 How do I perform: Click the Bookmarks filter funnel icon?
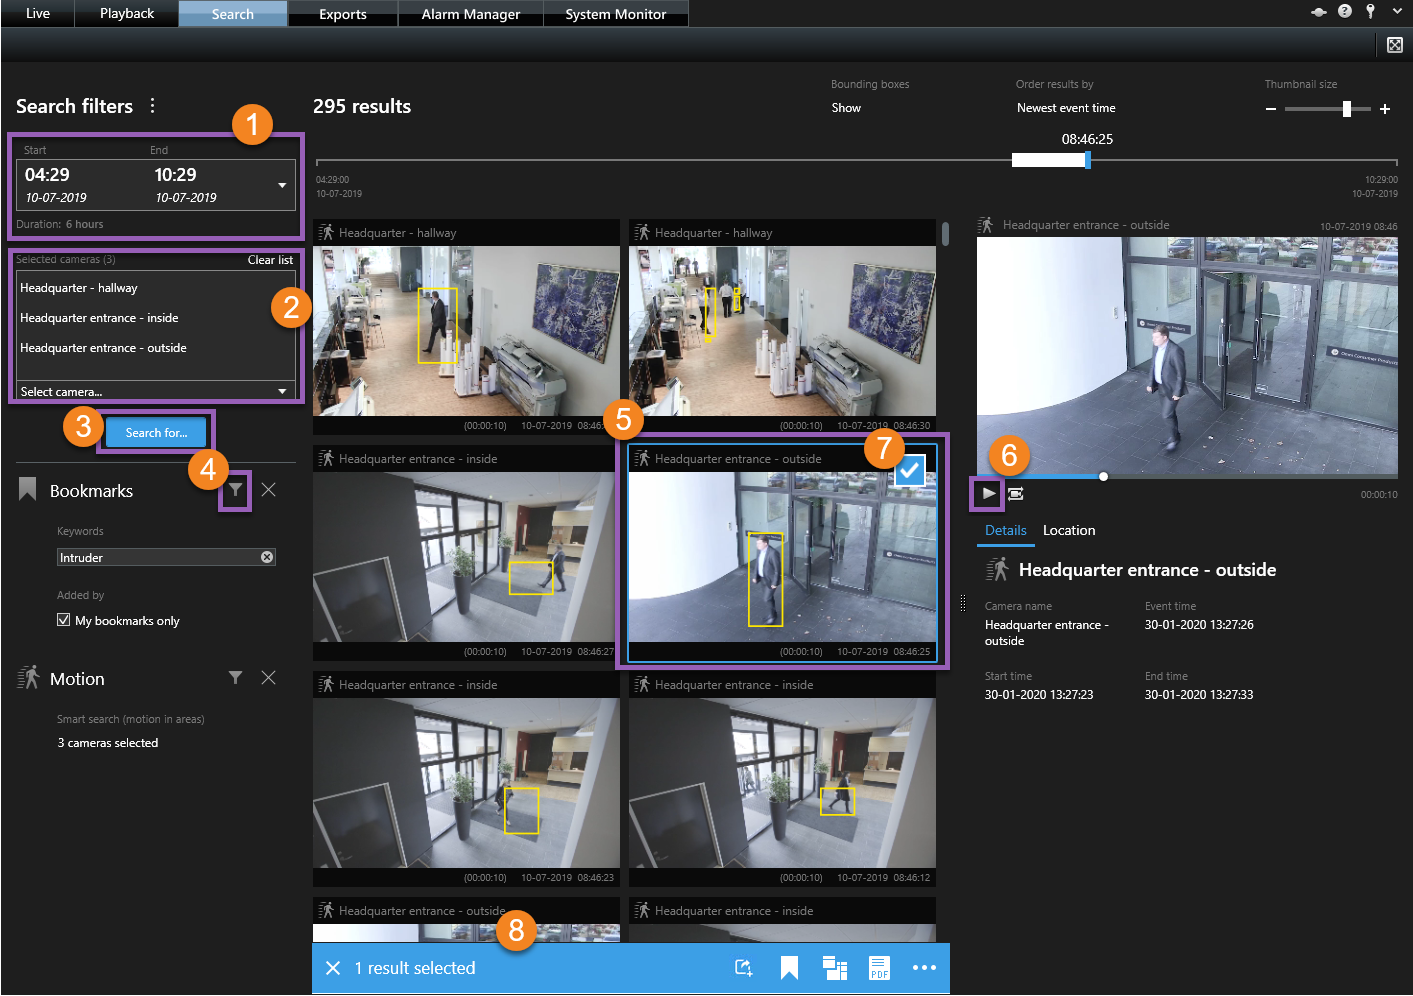[x=235, y=489]
